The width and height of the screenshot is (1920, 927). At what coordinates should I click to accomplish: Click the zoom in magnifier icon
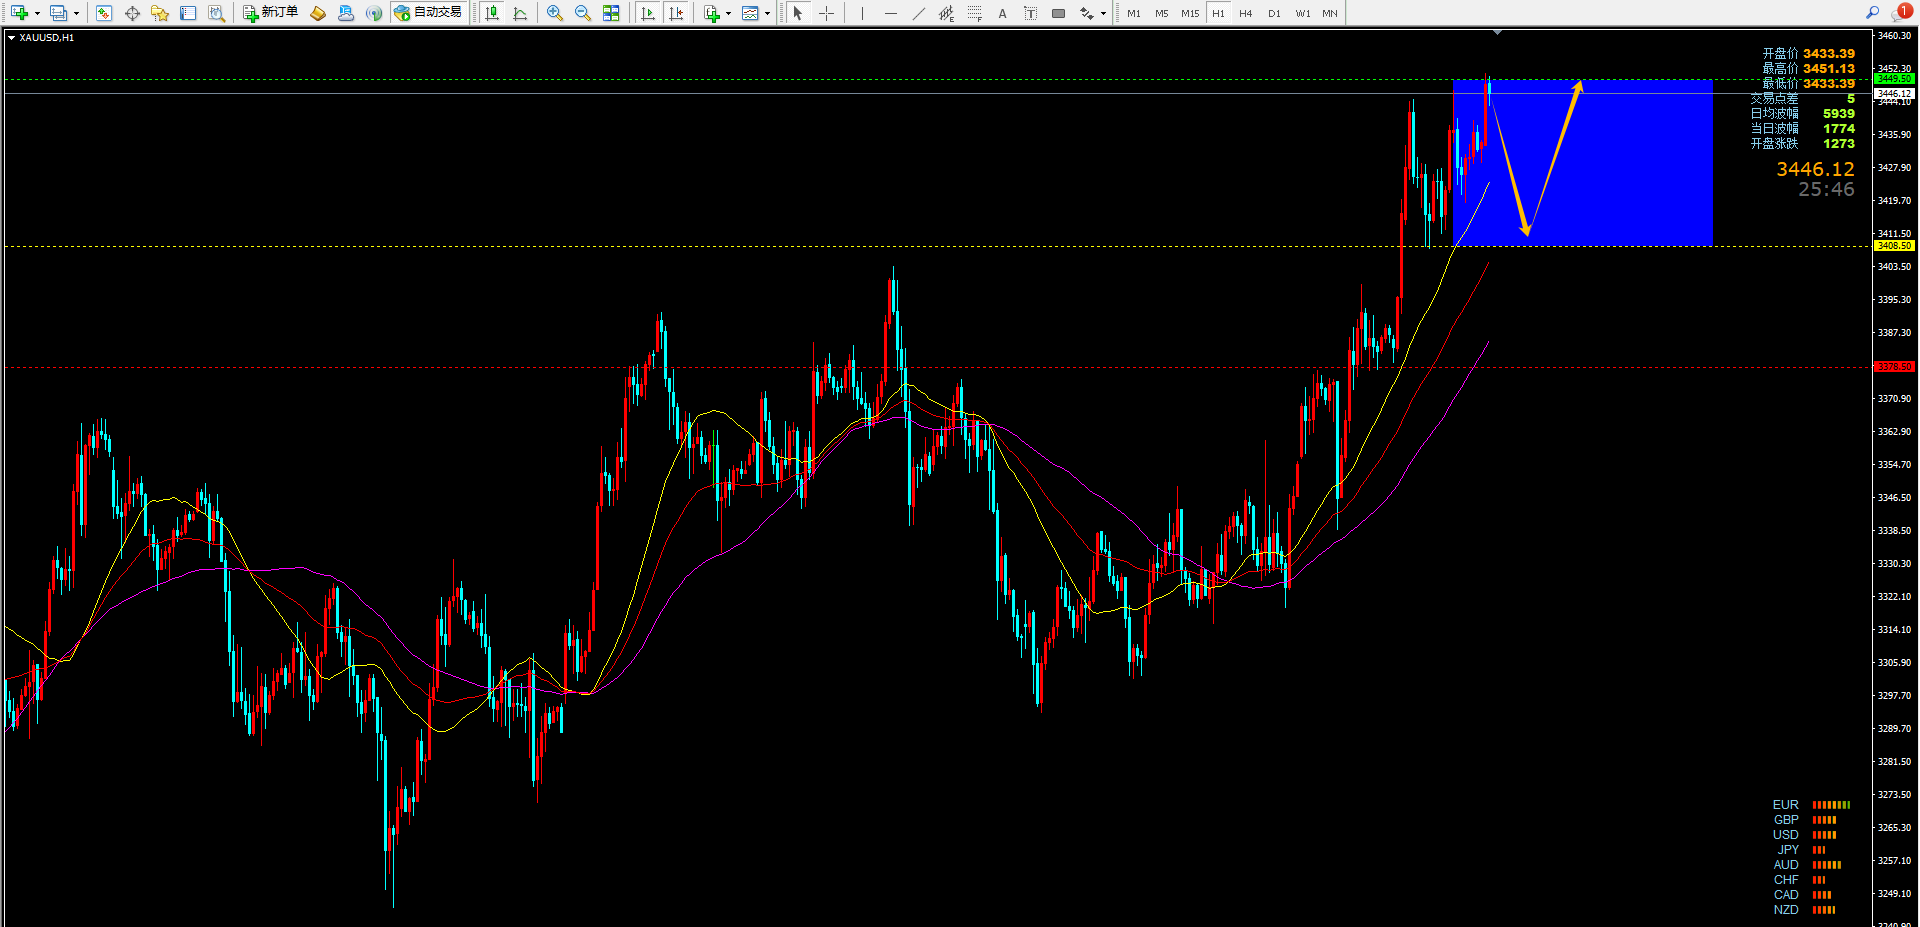pyautogui.click(x=555, y=13)
